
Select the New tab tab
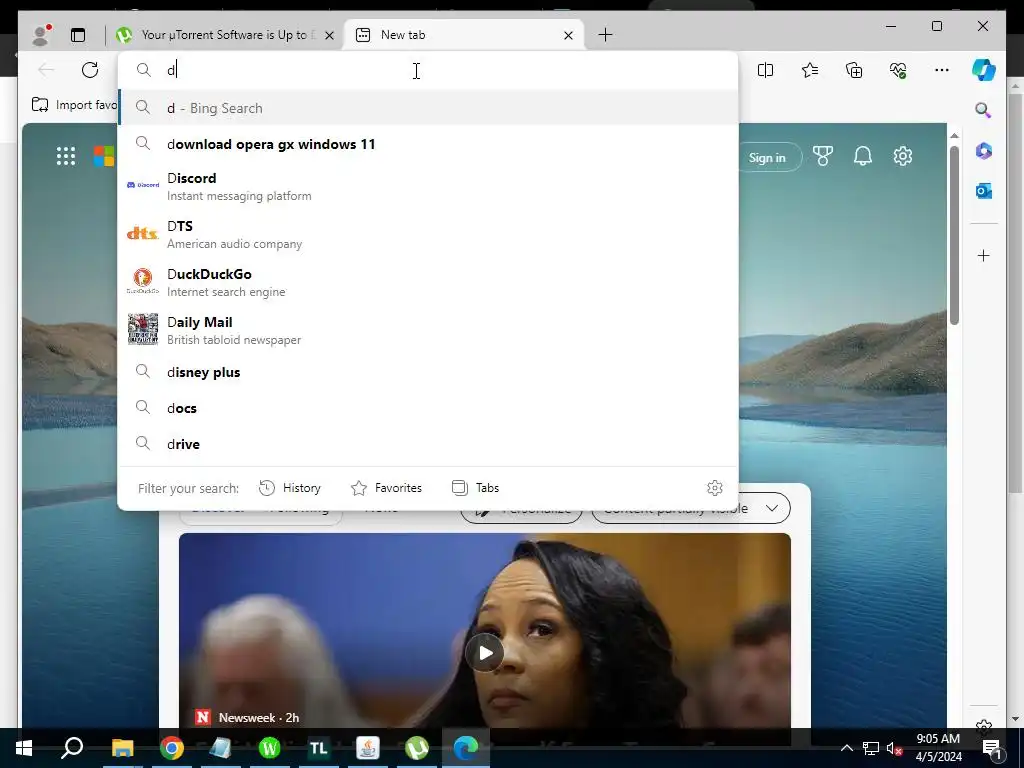[x=463, y=35]
